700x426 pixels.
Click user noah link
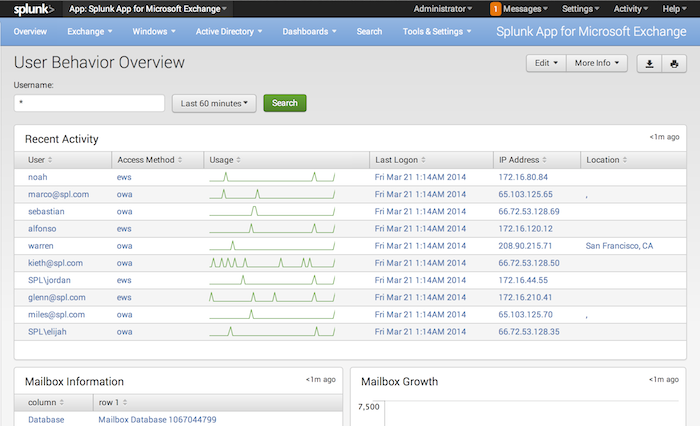[38, 177]
